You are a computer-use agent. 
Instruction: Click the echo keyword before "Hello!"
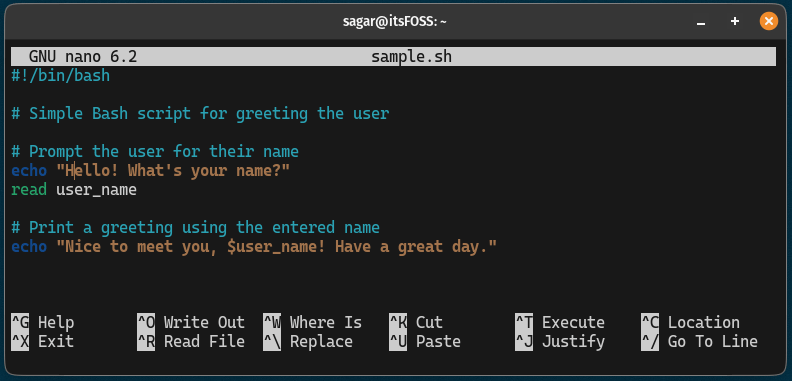pos(29,171)
